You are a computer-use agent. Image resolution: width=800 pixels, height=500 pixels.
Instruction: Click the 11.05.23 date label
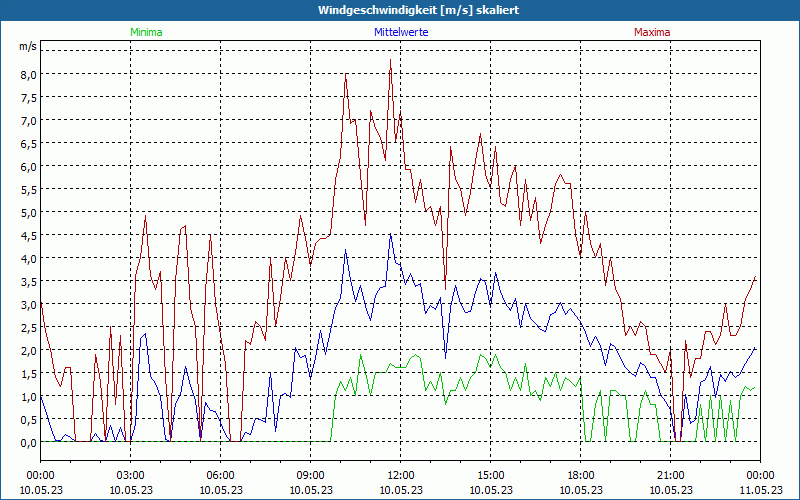(x=760, y=490)
